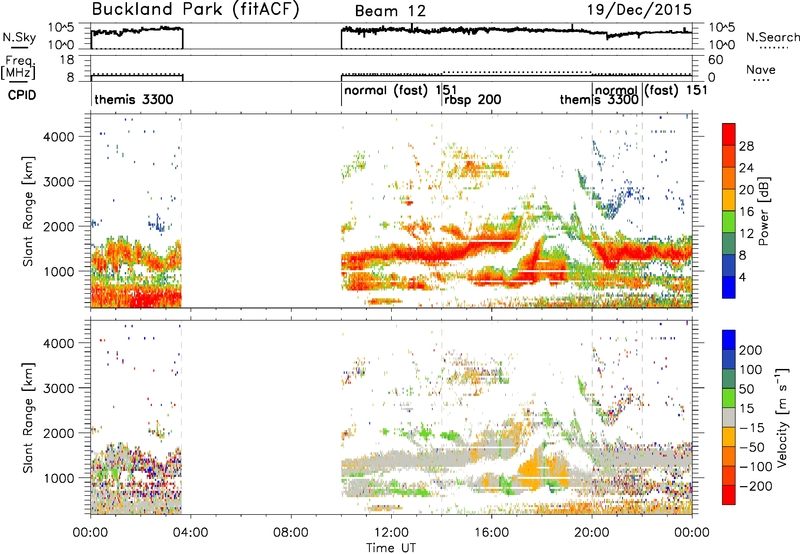Select the 'rbsp 200' CPID text
The height and width of the screenshot is (554, 800).
[x=472, y=99]
